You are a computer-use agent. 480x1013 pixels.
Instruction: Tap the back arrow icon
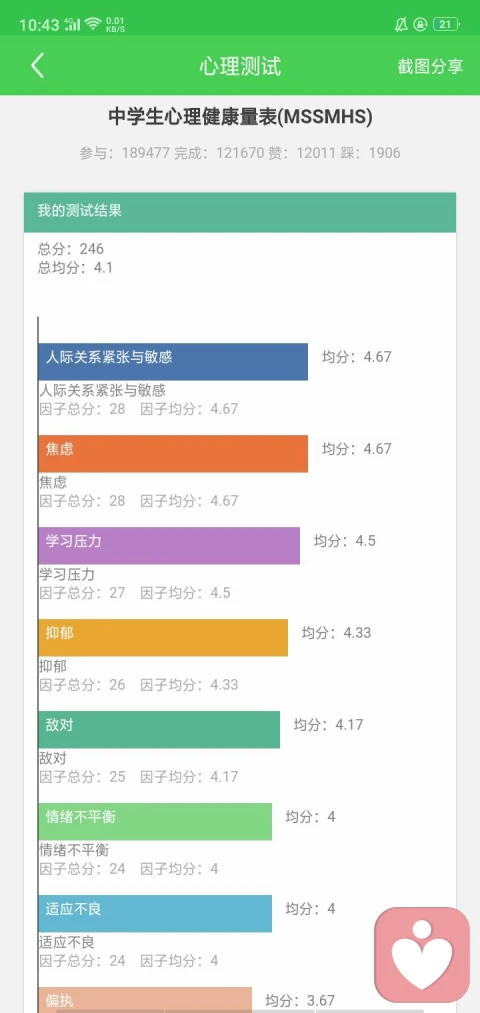point(37,66)
